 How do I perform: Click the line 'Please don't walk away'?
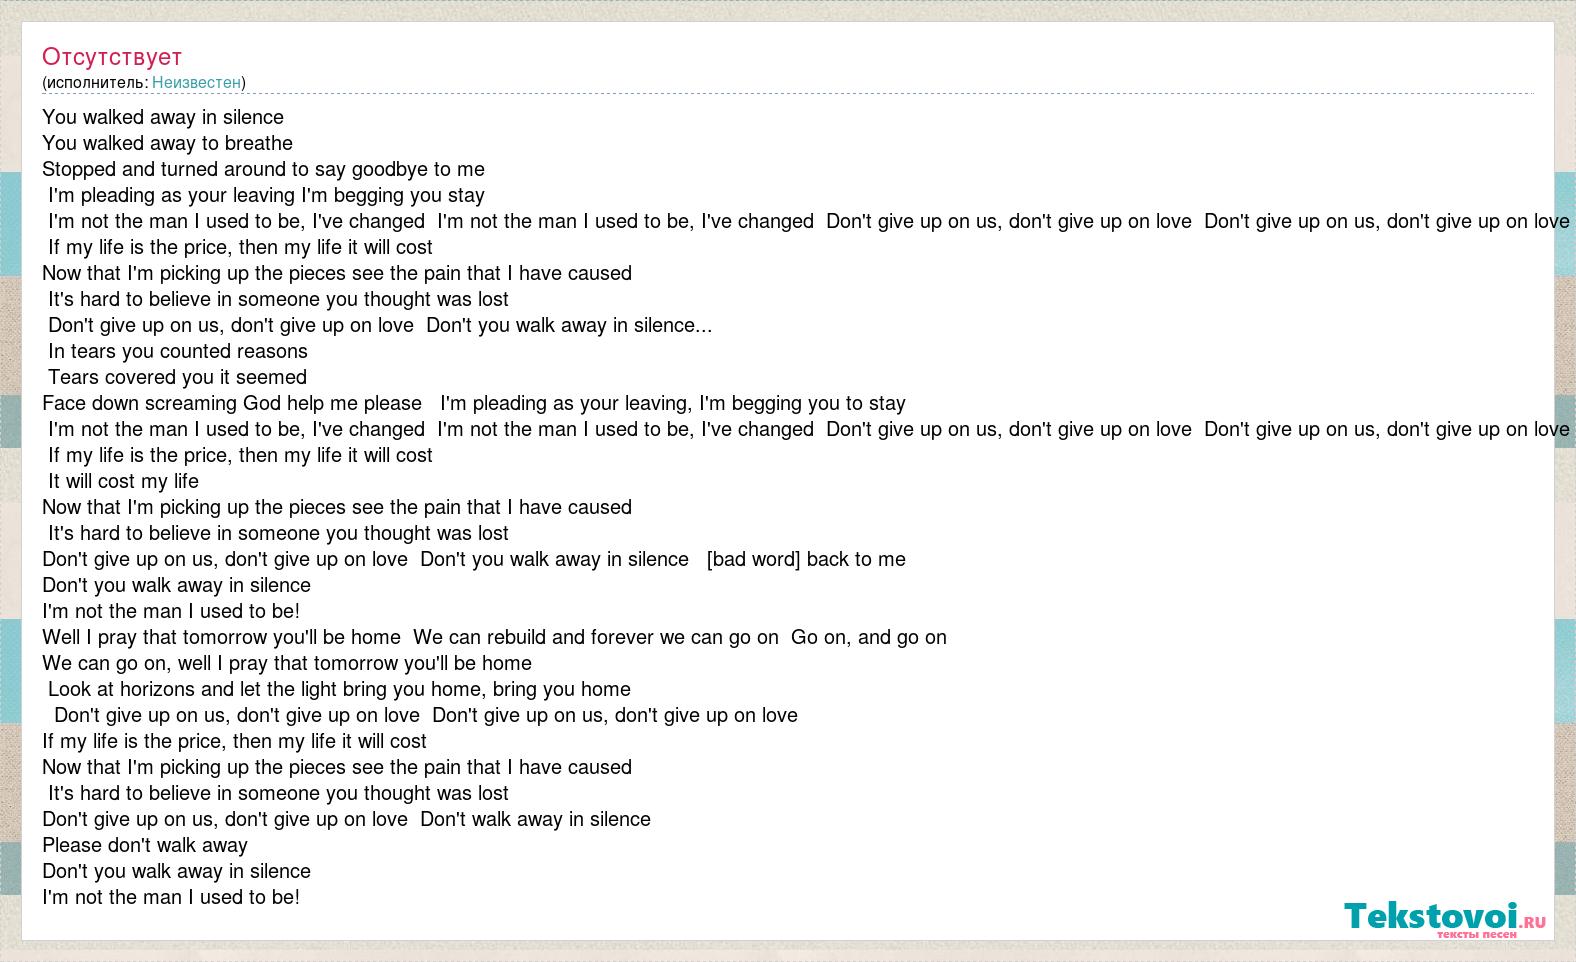tap(145, 845)
